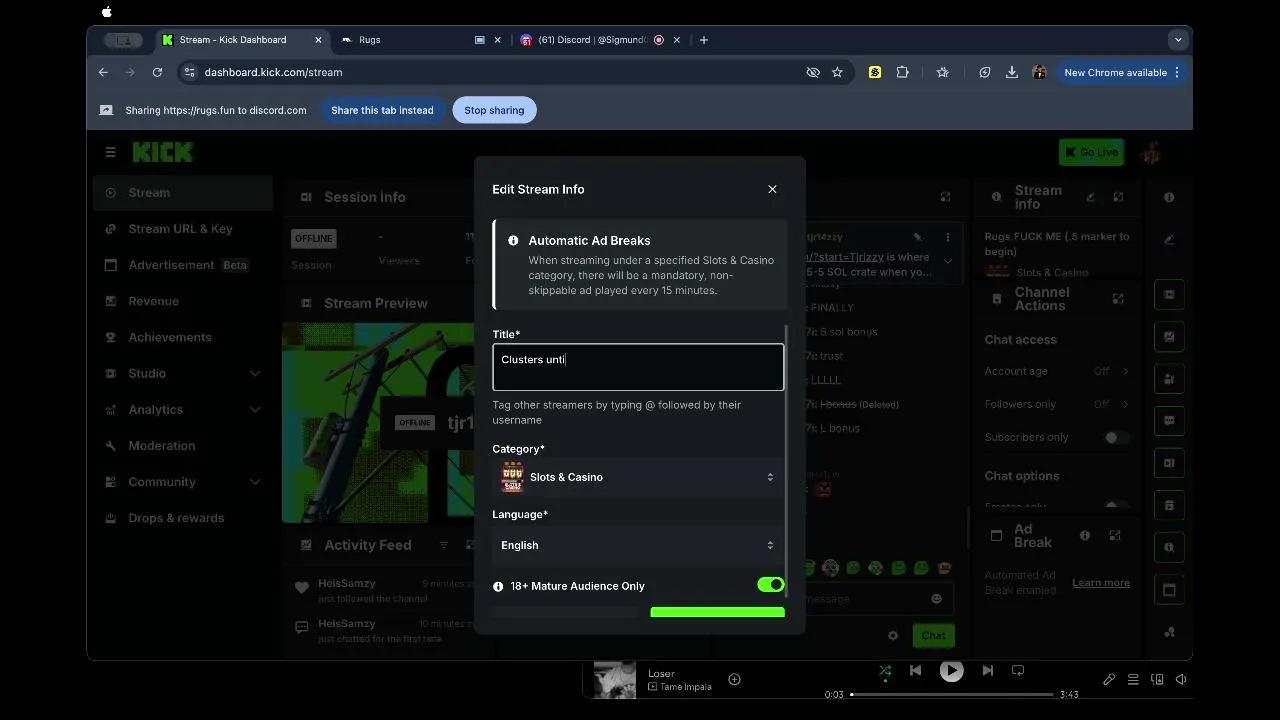
Task: Click Stop sharing button
Action: coord(494,110)
